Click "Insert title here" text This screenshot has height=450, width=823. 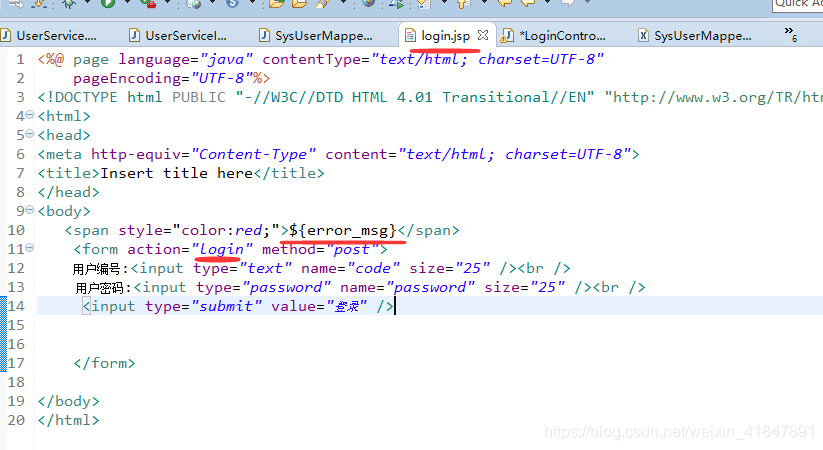tap(177, 173)
